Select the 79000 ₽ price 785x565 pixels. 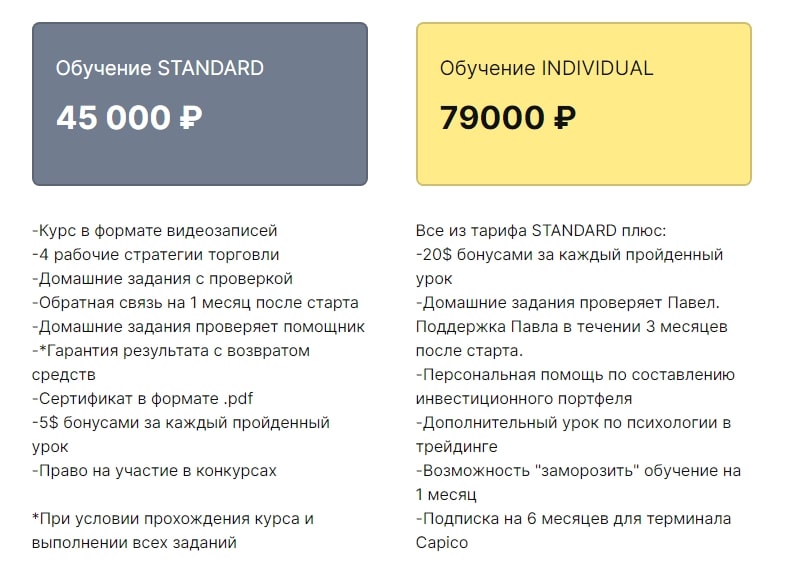point(507,118)
